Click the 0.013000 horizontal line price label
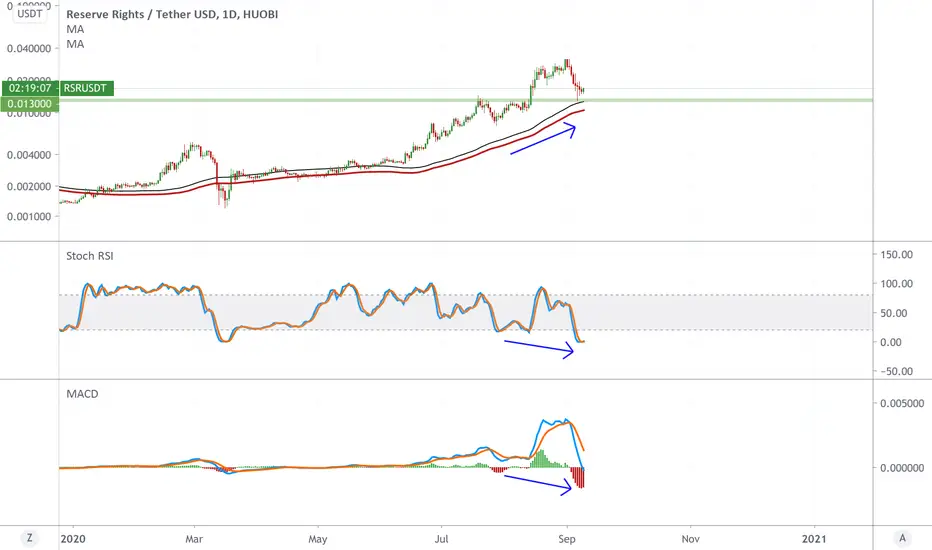 coord(30,104)
